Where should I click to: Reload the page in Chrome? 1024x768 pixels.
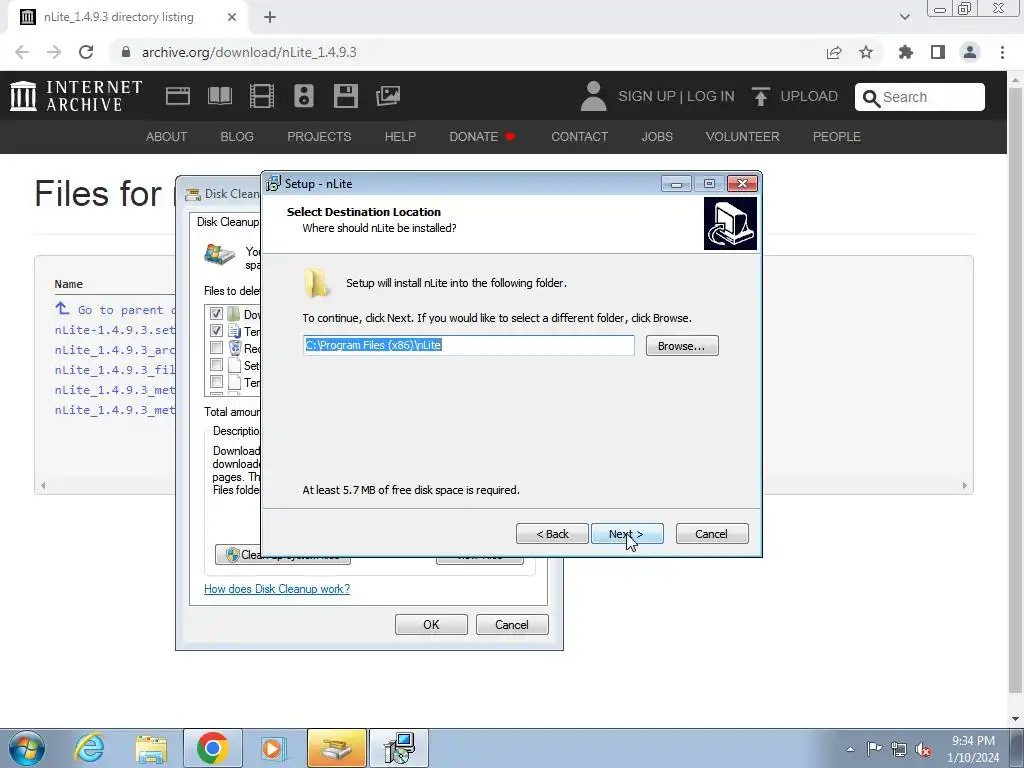(x=86, y=52)
